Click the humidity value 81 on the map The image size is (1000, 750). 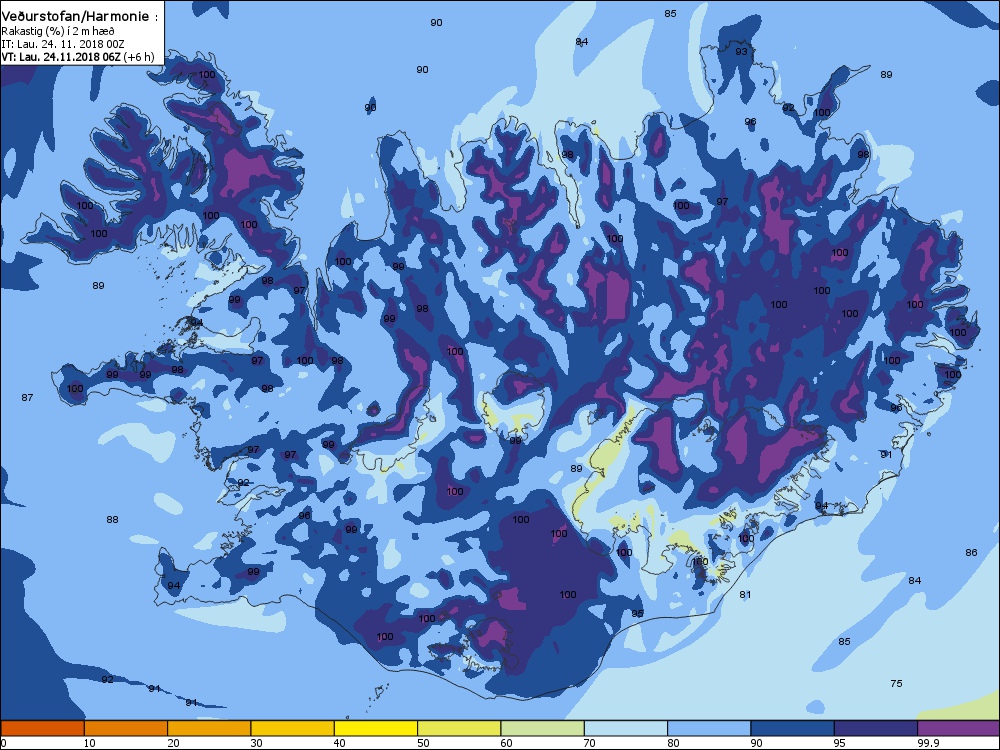(x=745, y=594)
